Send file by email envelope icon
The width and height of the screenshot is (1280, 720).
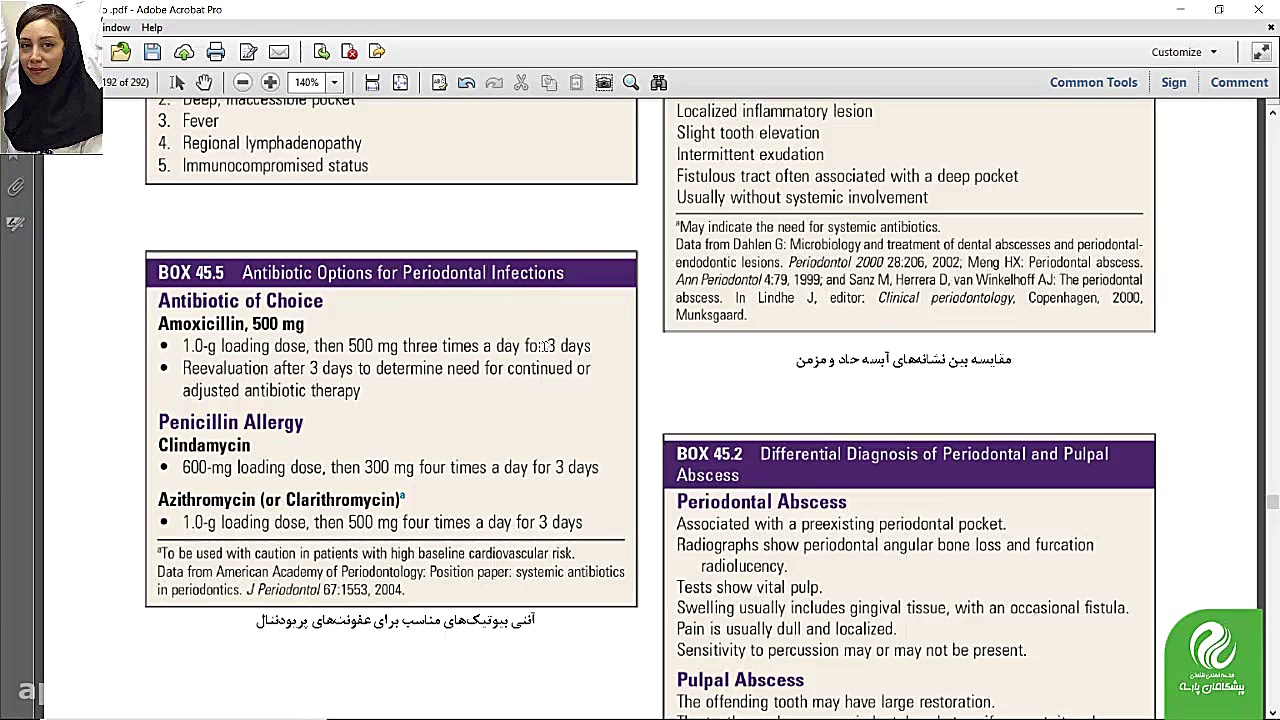(279, 52)
